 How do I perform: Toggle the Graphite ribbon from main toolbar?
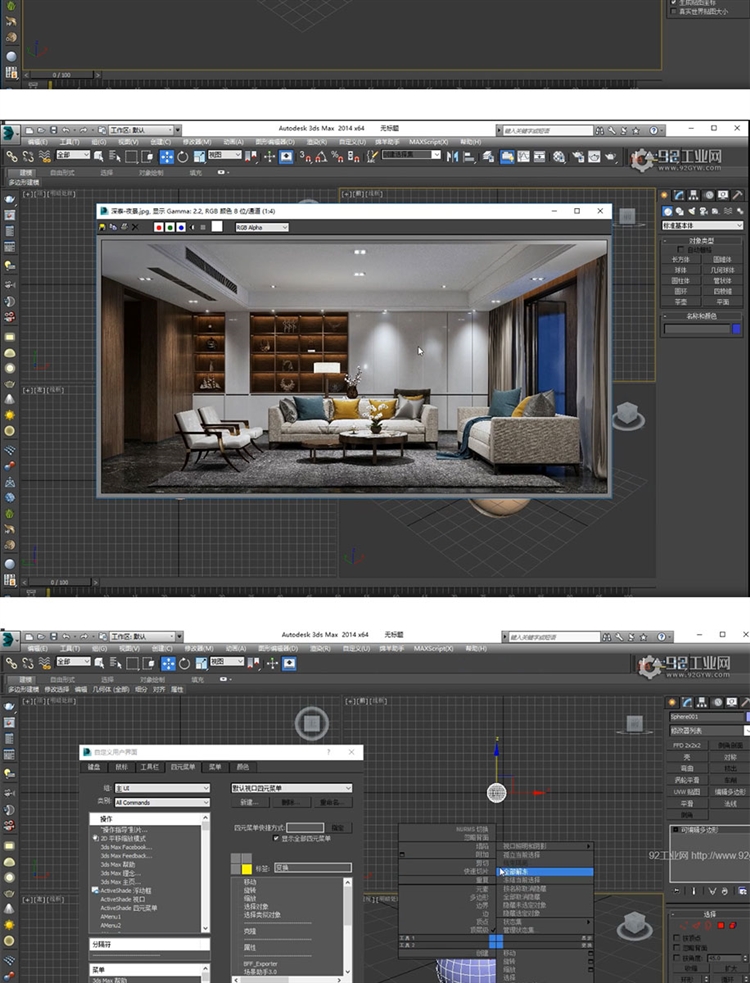pos(507,156)
